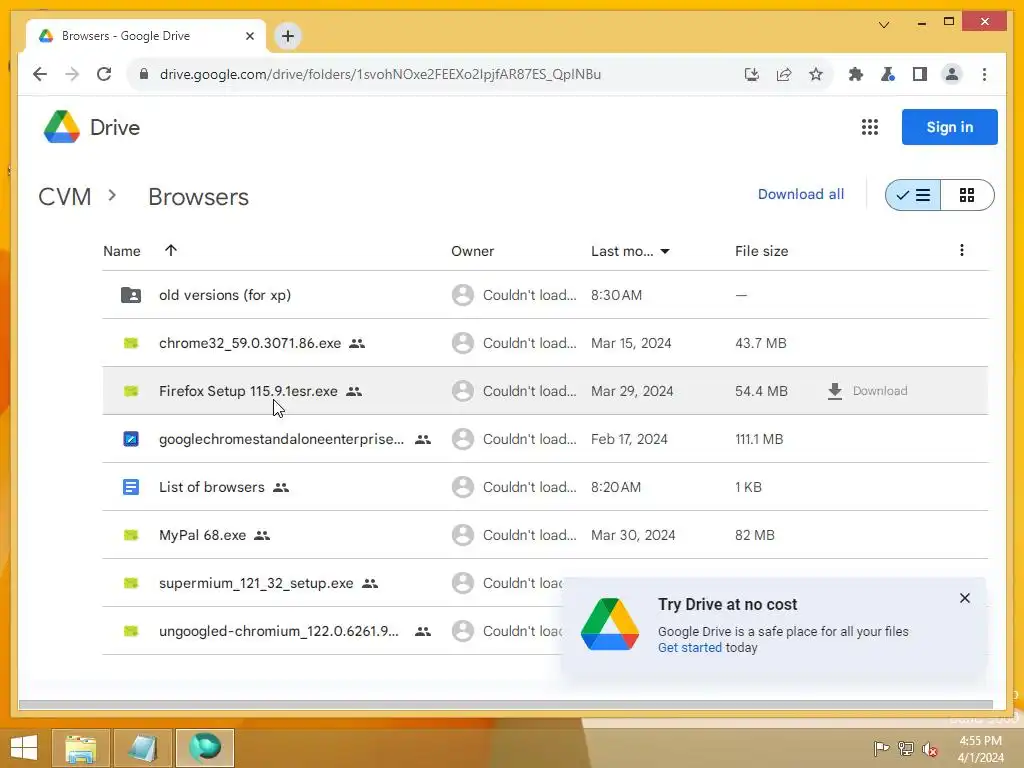Click the Mar 30, 2024 modified date
The image size is (1024, 768).
pos(633,536)
